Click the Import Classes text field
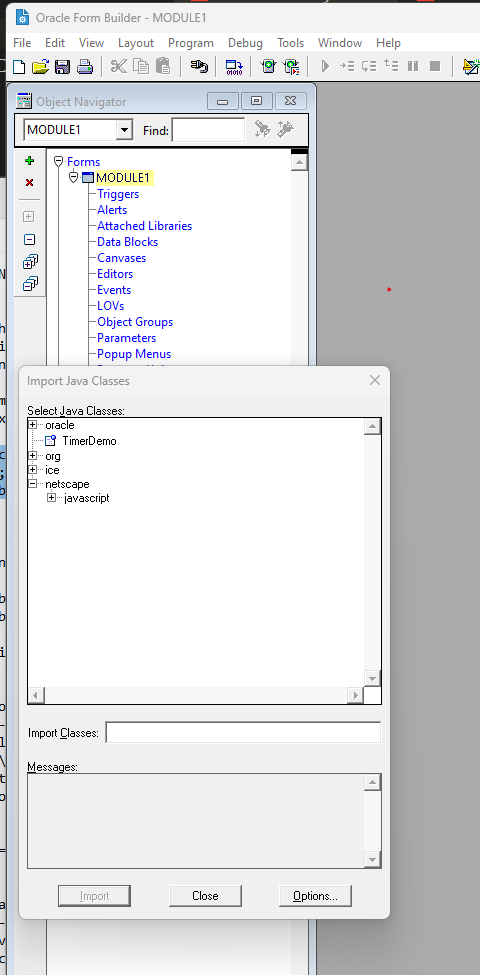 pyautogui.click(x=243, y=732)
